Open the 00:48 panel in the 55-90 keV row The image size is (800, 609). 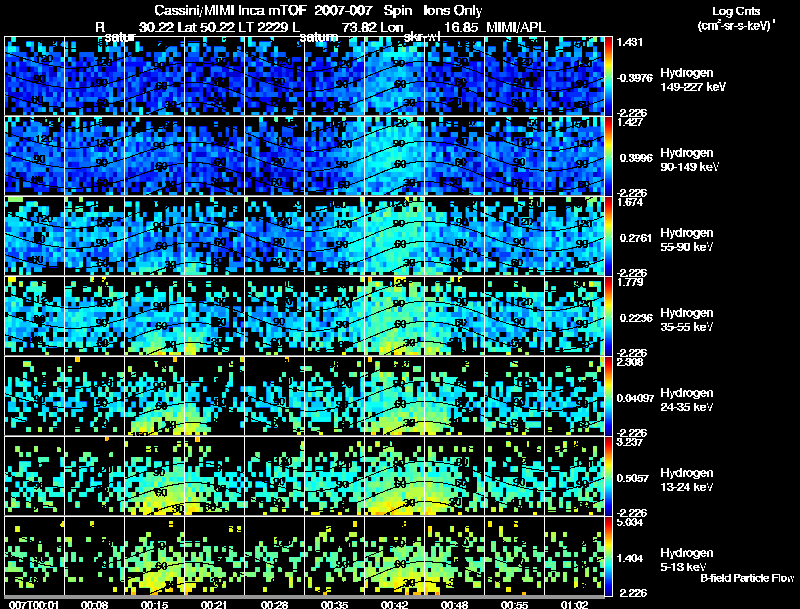click(x=455, y=236)
